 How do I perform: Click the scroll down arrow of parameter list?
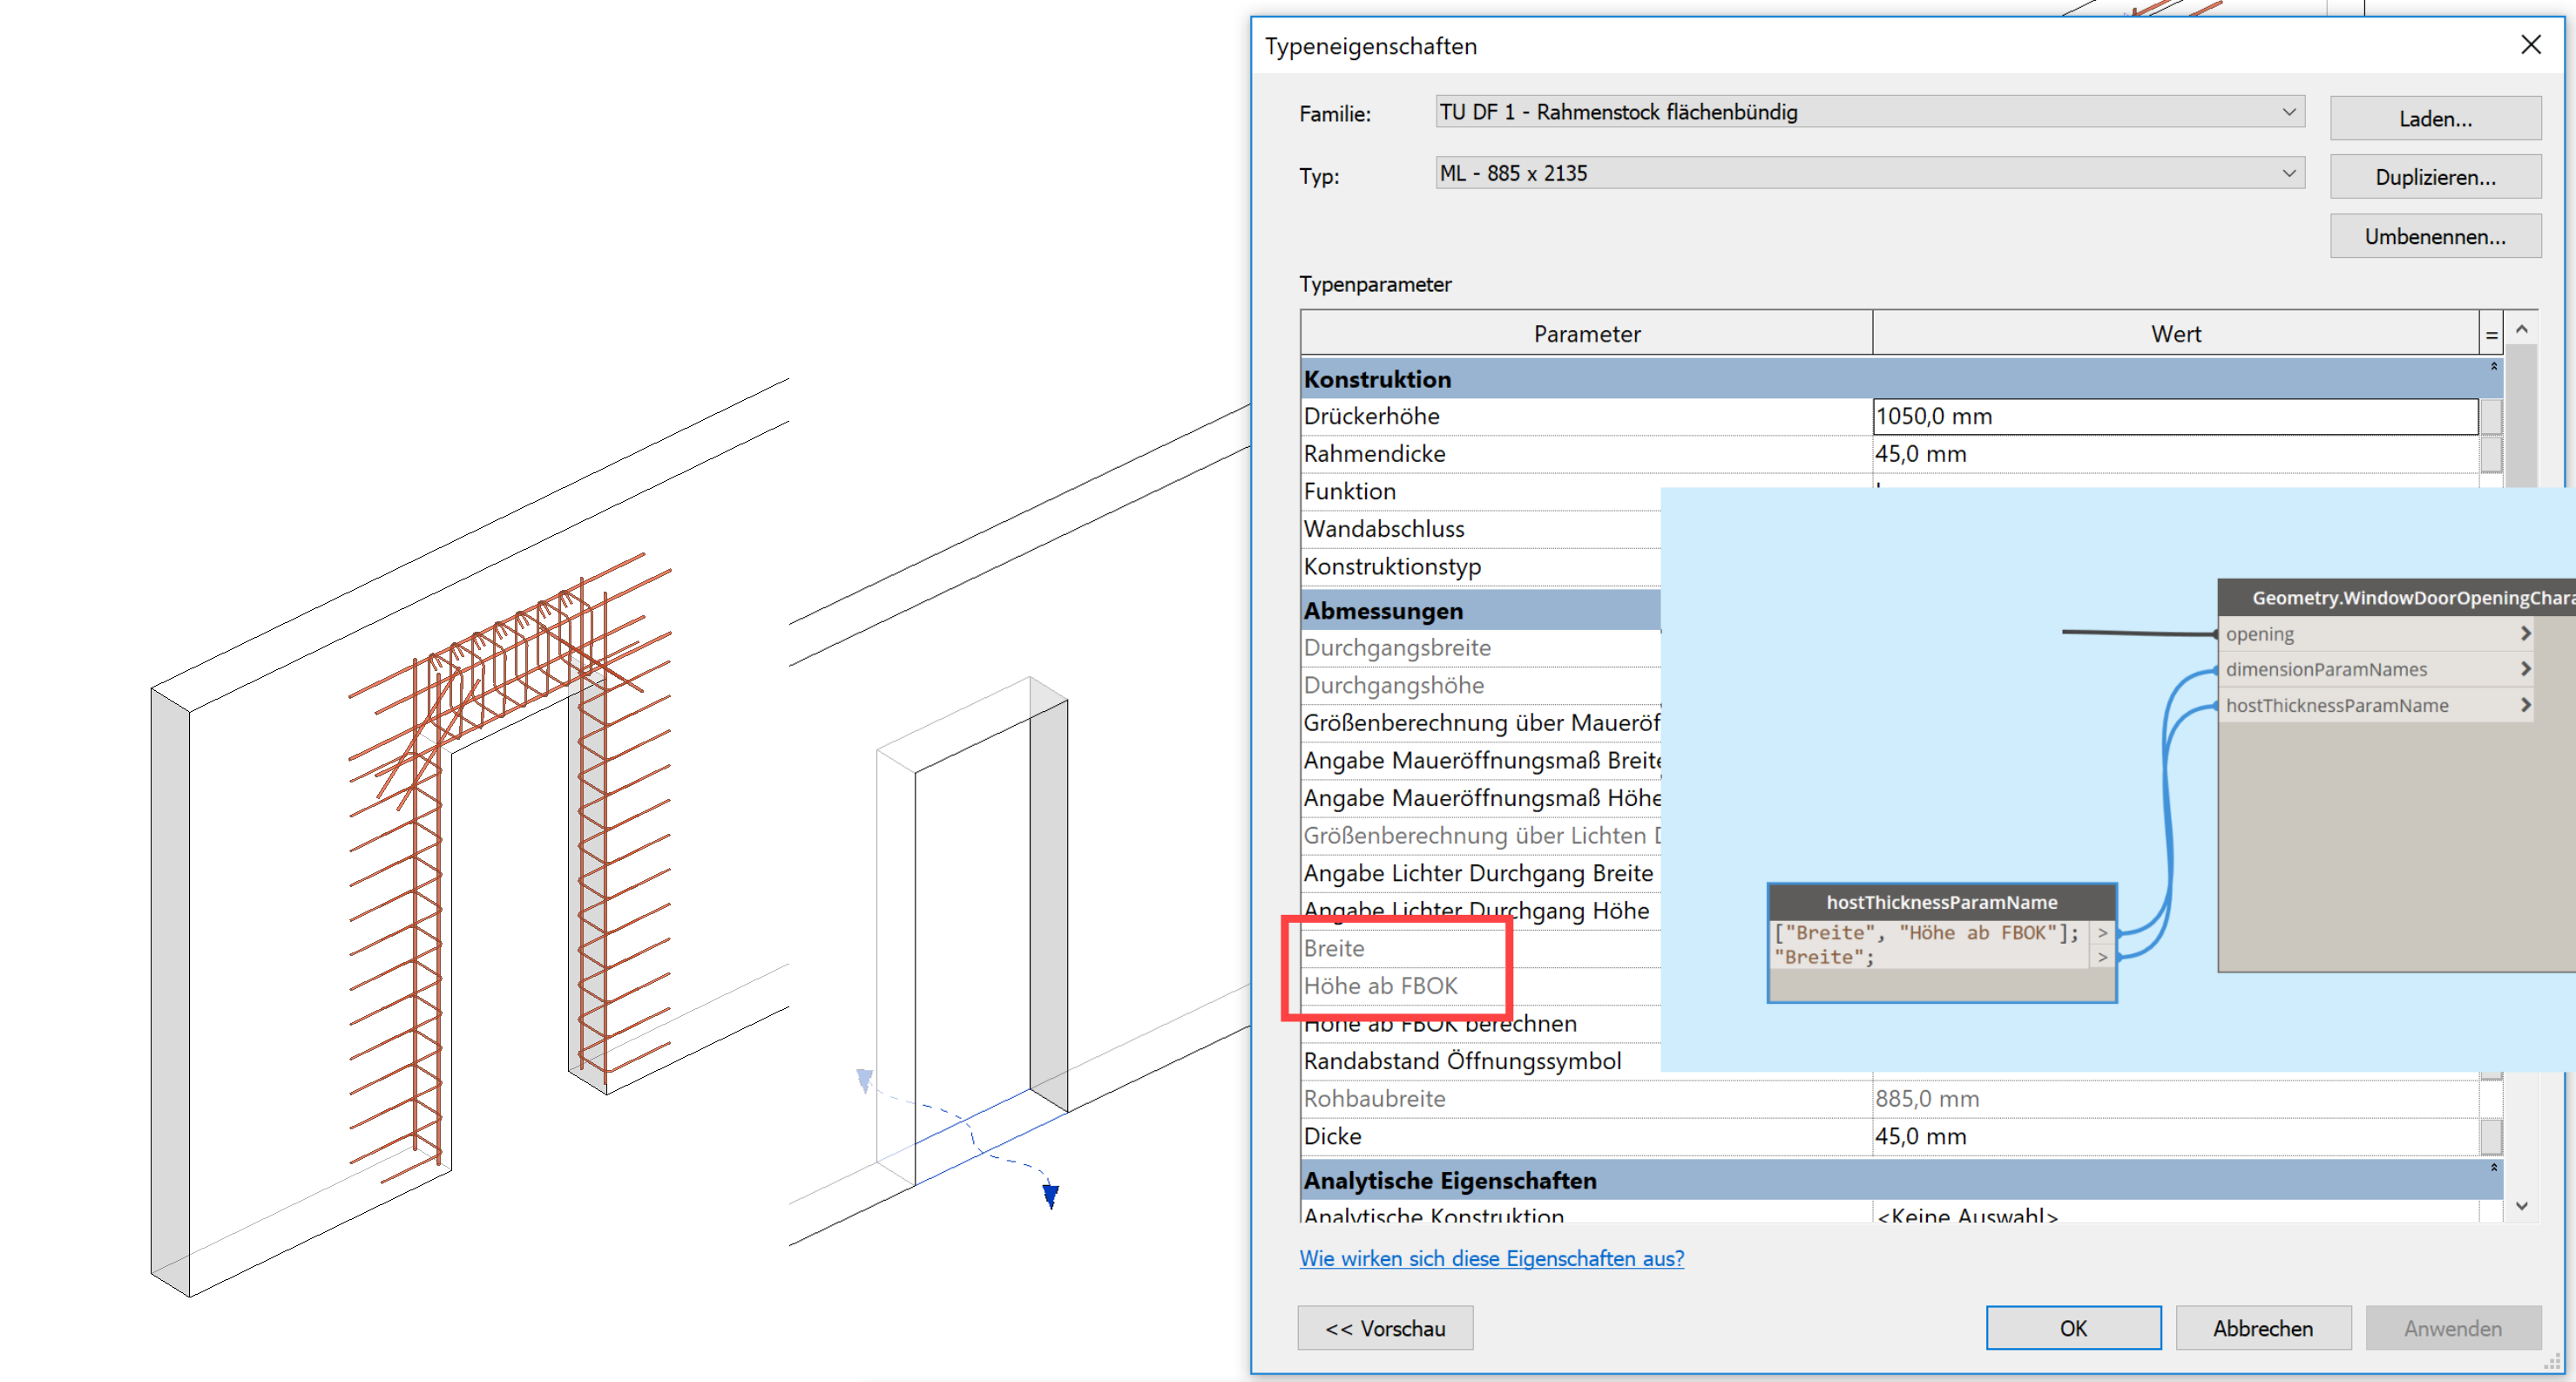point(2521,1206)
